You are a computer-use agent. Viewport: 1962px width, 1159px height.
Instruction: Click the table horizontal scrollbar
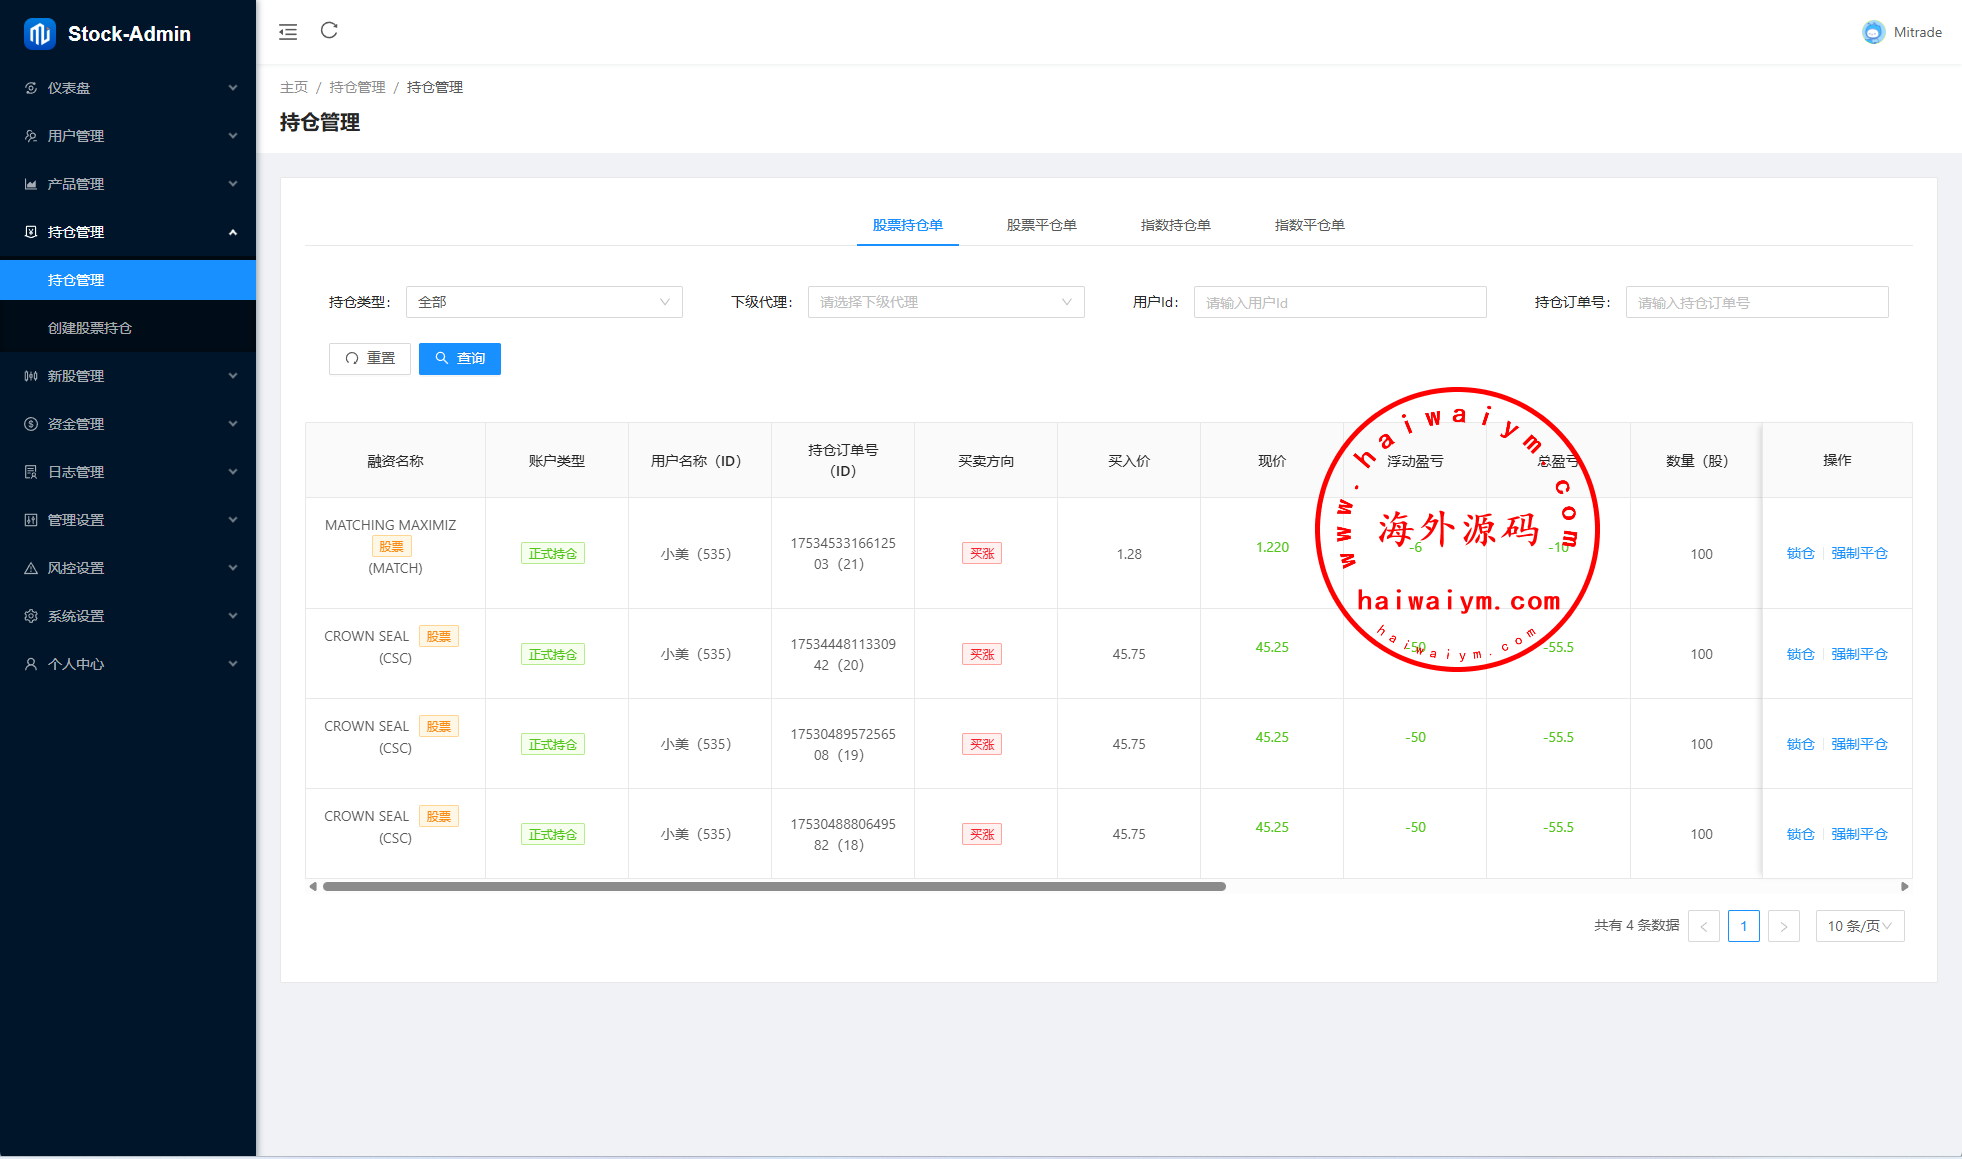tap(774, 886)
